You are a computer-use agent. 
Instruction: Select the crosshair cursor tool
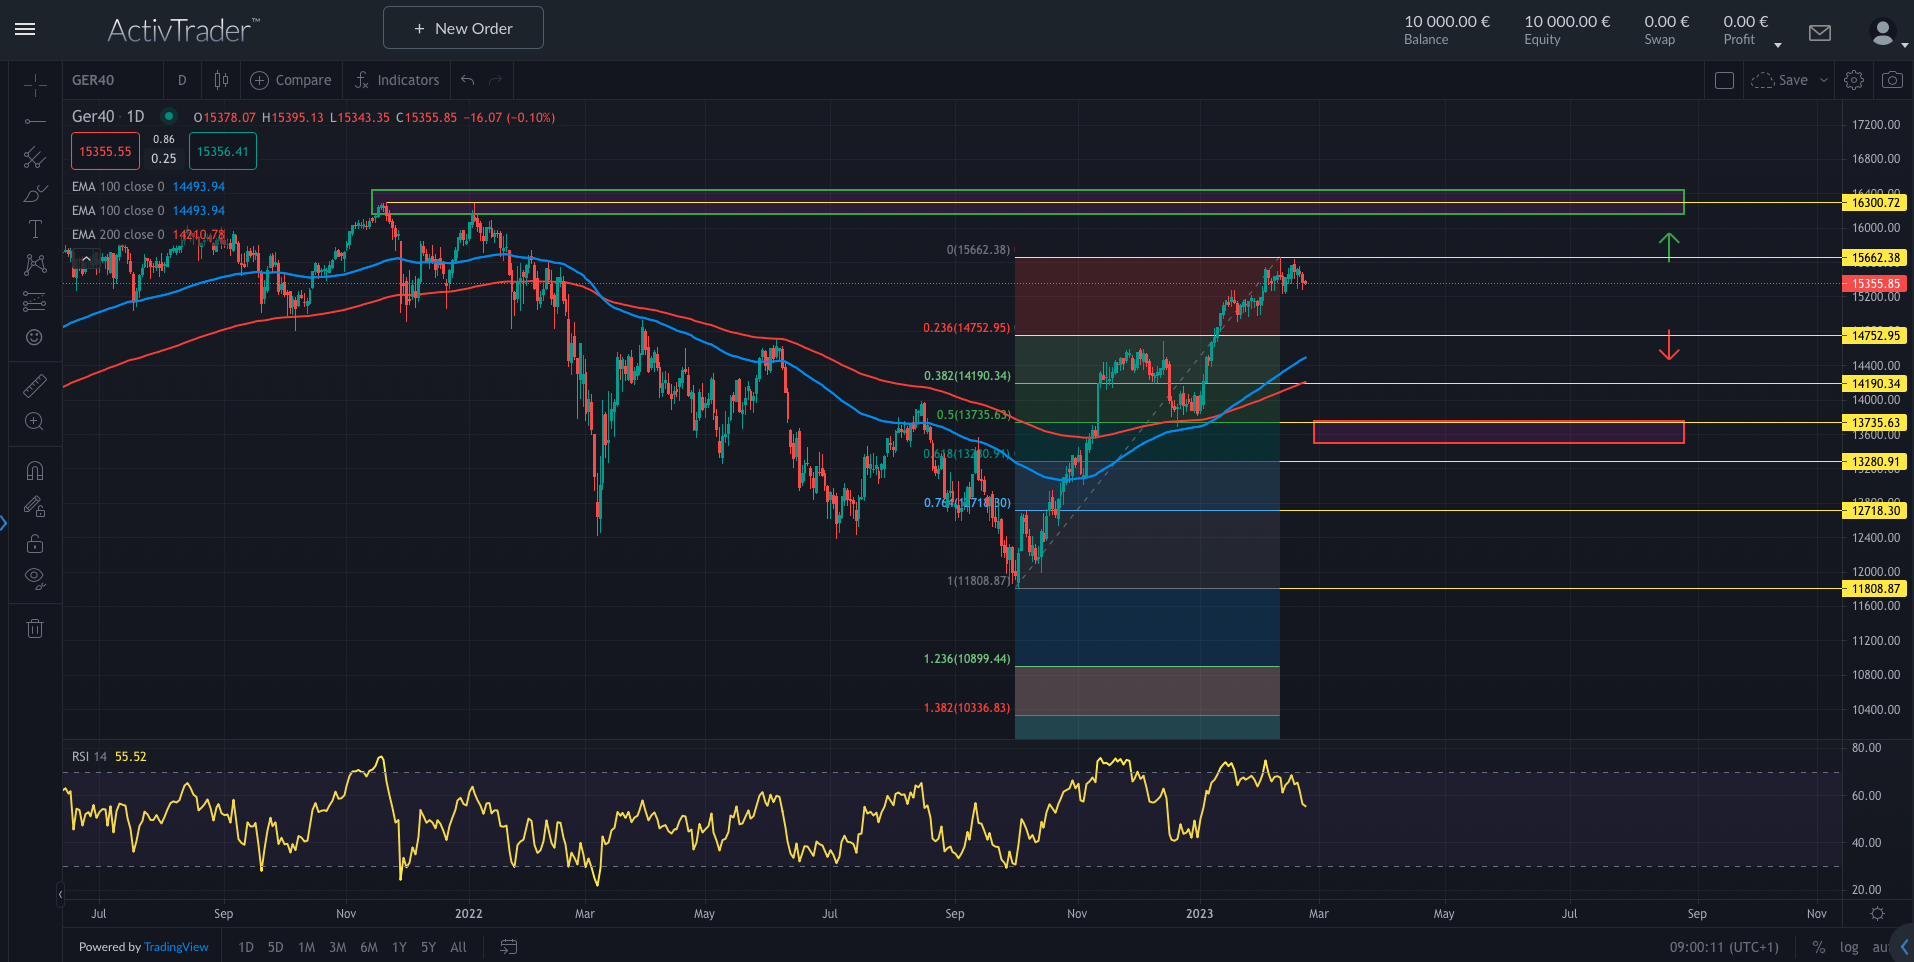coord(34,84)
